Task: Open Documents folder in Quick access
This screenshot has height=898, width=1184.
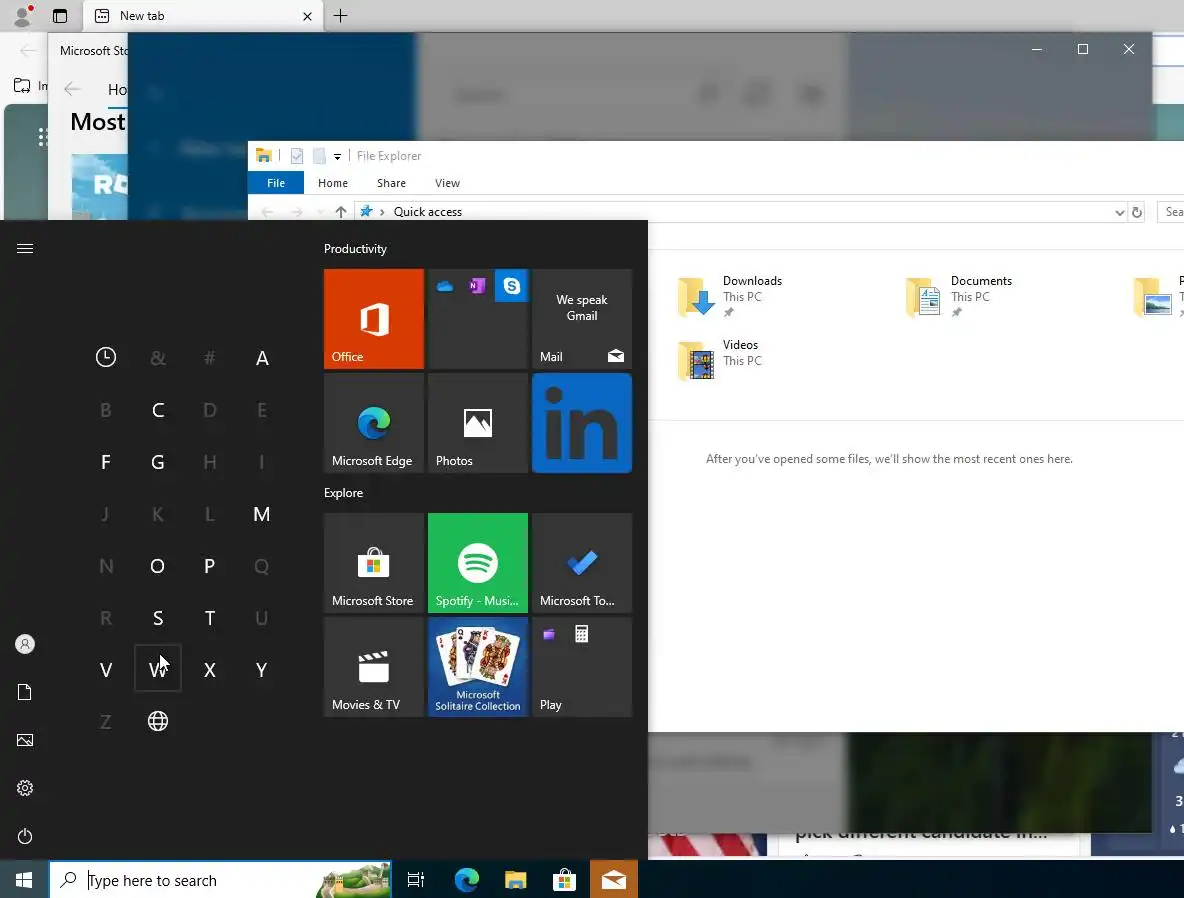Action: point(959,295)
